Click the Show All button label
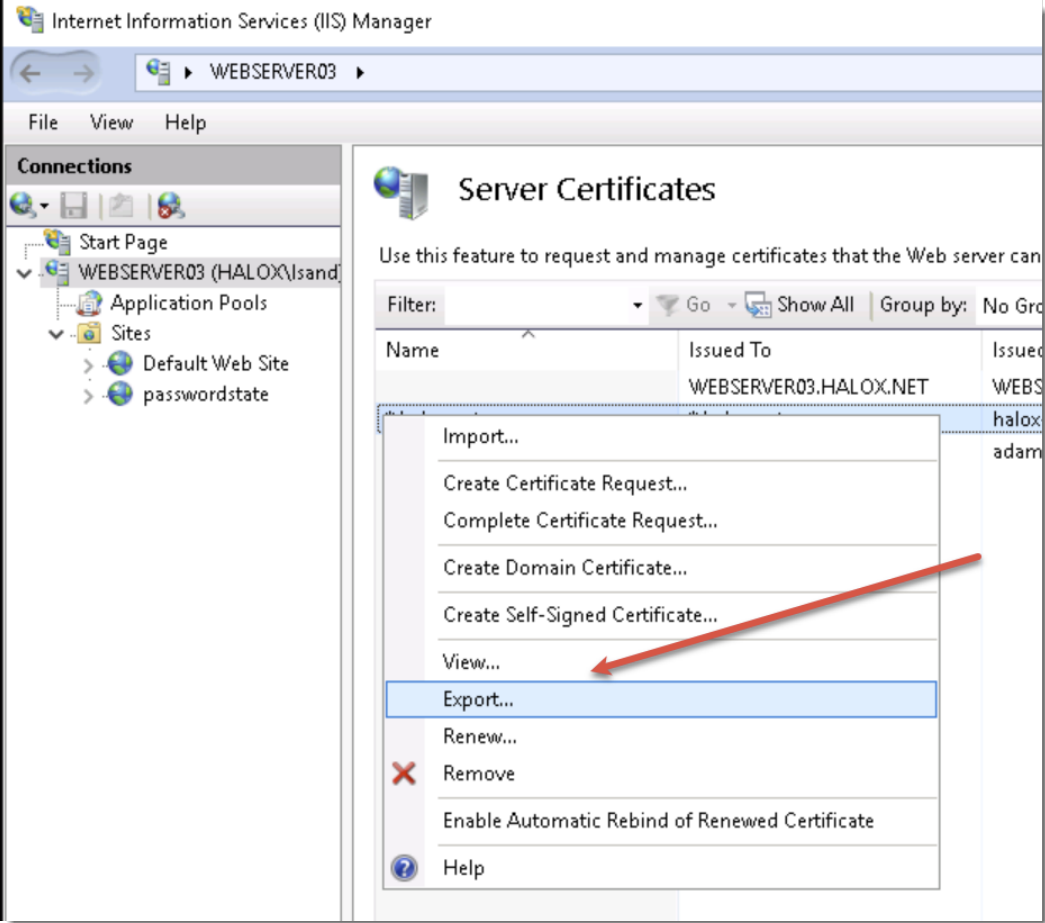The height and width of the screenshot is (923, 1045). coord(815,305)
